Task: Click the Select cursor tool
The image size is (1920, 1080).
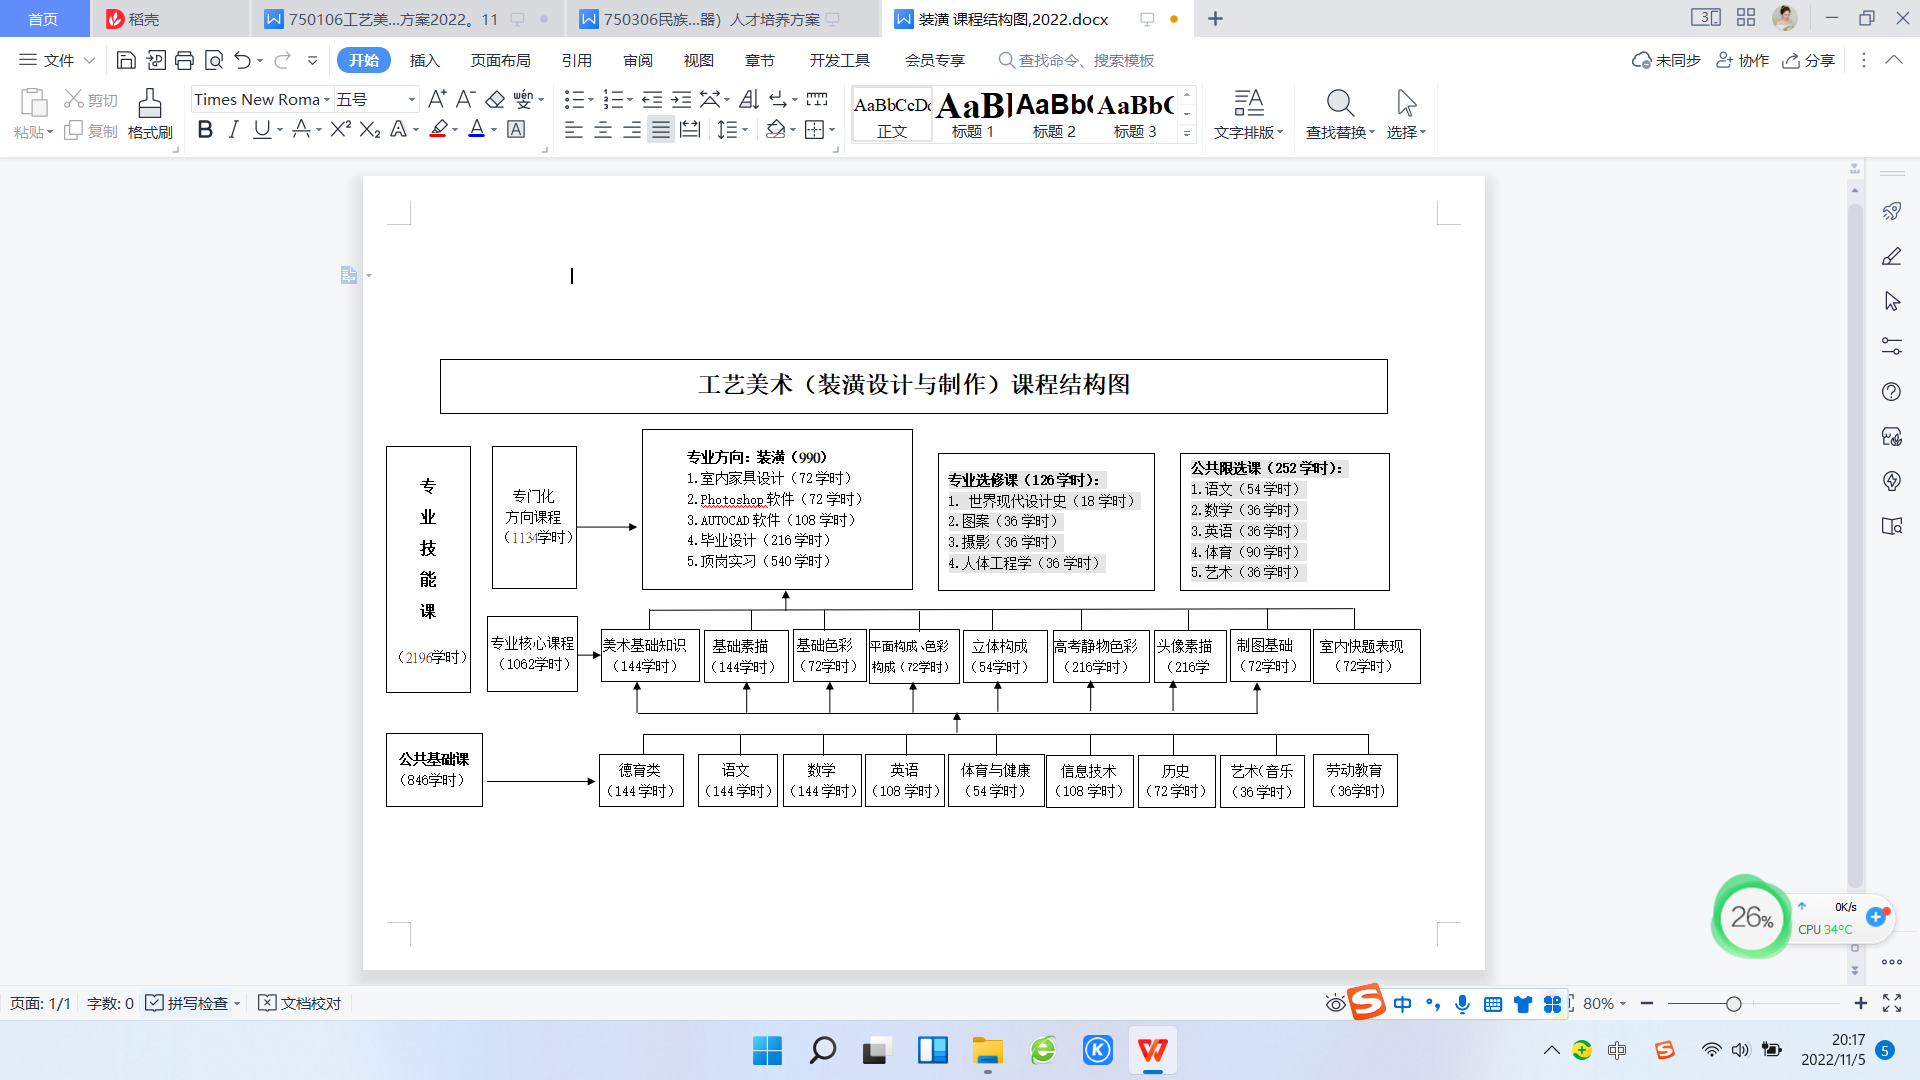Action: [1406, 114]
